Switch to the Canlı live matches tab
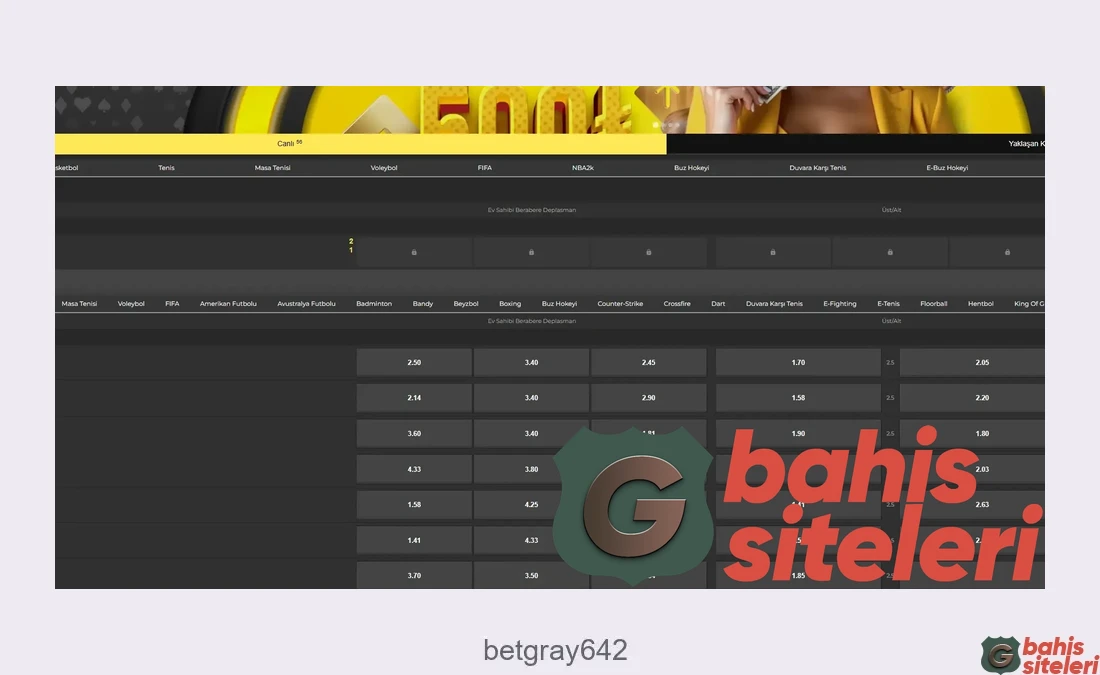Image resolution: width=1100 pixels, height=675 pixels. [x=284, y=143]
